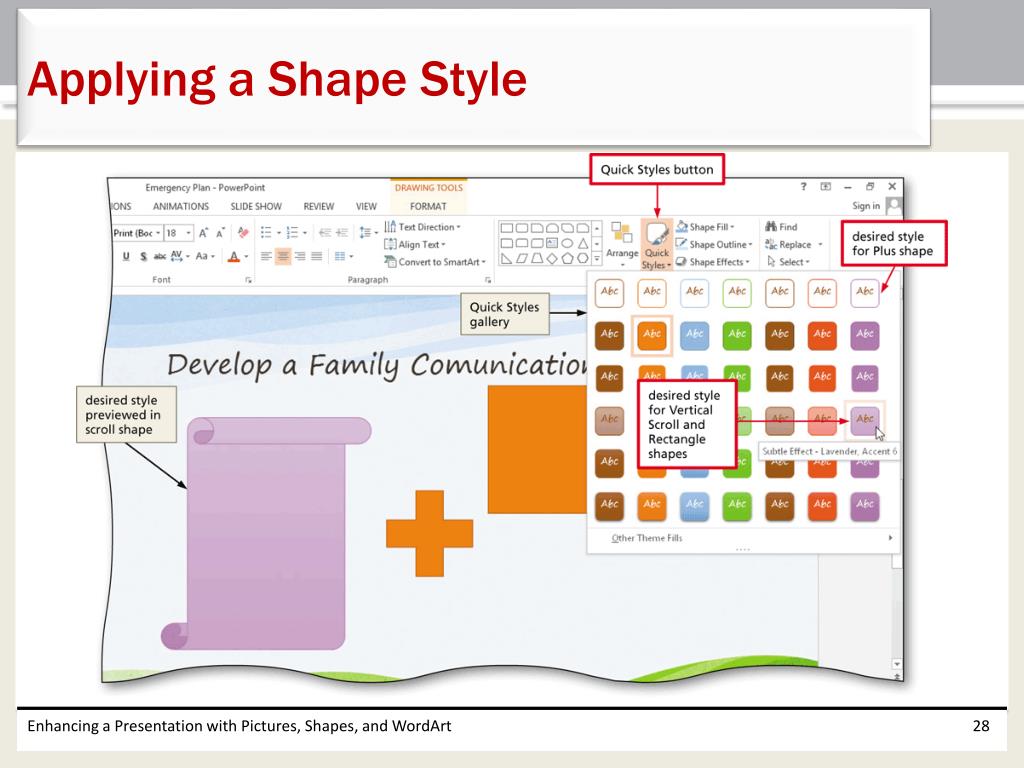Switch to the ANIMATIONS tab
The width and height of the screenshot is (1024, 768).
click(181, 206)
